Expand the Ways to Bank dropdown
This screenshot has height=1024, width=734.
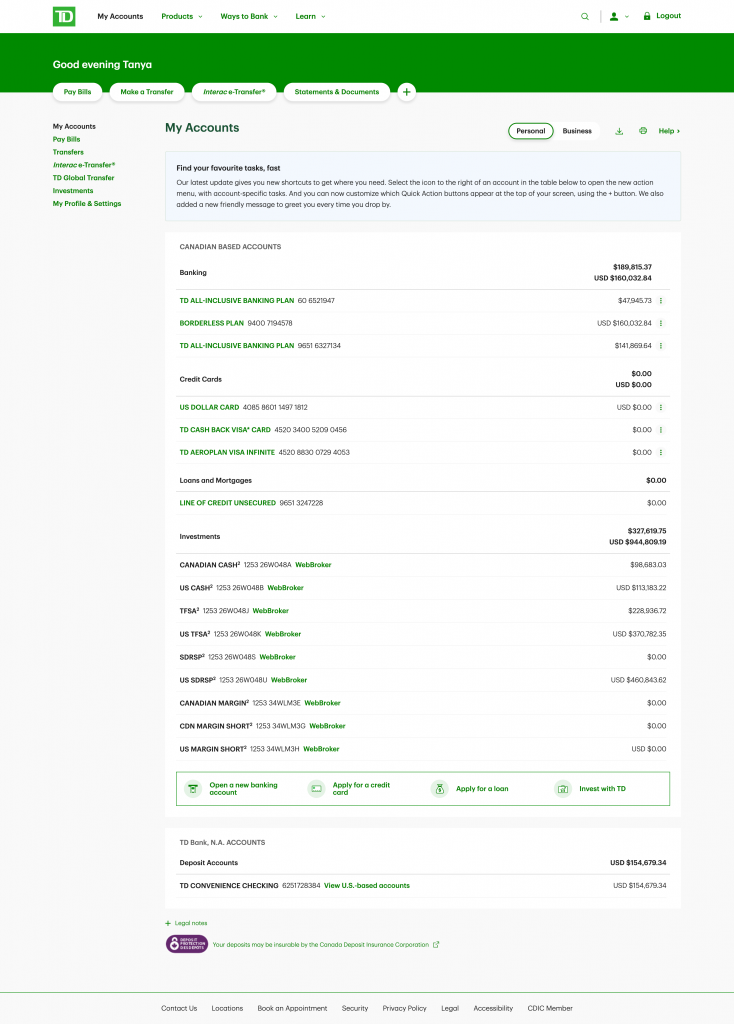pos(249,16)
